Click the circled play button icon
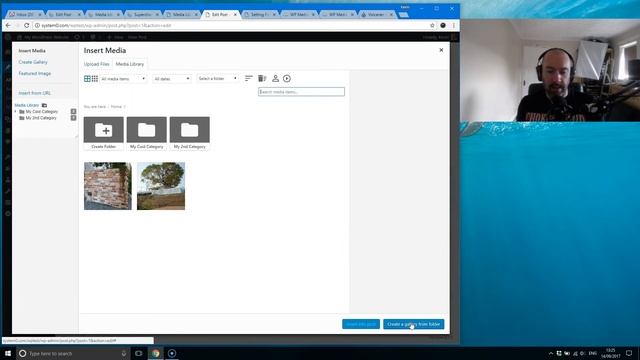 click(287, 78)
